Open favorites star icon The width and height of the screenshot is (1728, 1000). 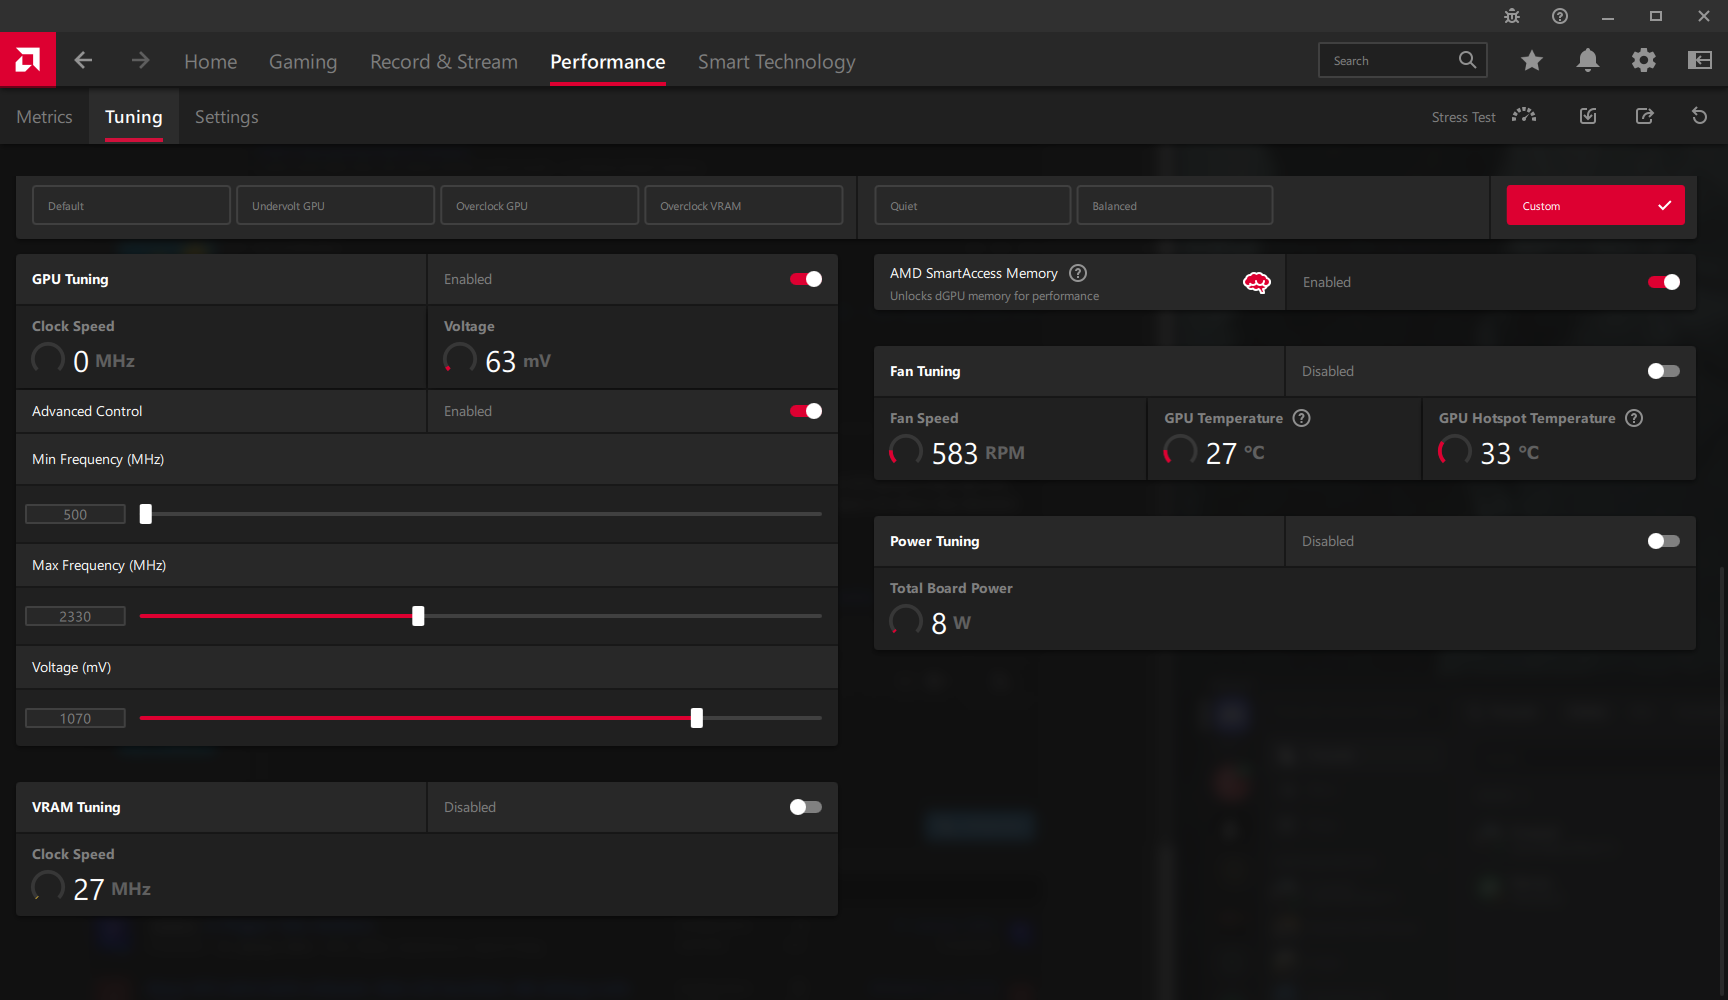1531,61
